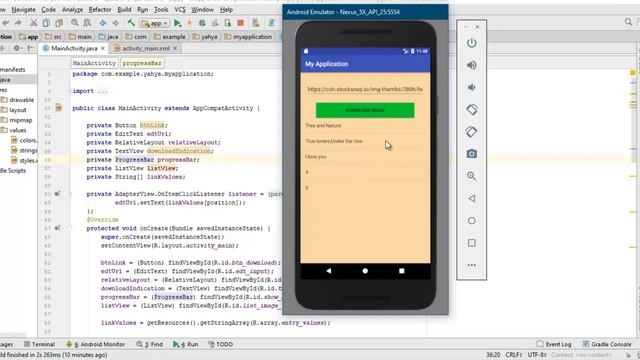This screenshot has height=360, width=640.
Task: Select the values folder in project tree
Action: click(x=13, y=130)
